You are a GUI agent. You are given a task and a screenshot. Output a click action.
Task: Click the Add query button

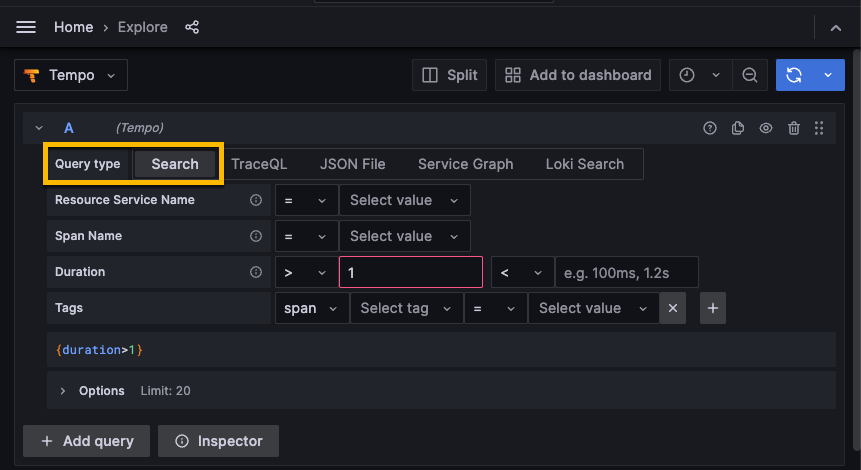tap(86, 441)
